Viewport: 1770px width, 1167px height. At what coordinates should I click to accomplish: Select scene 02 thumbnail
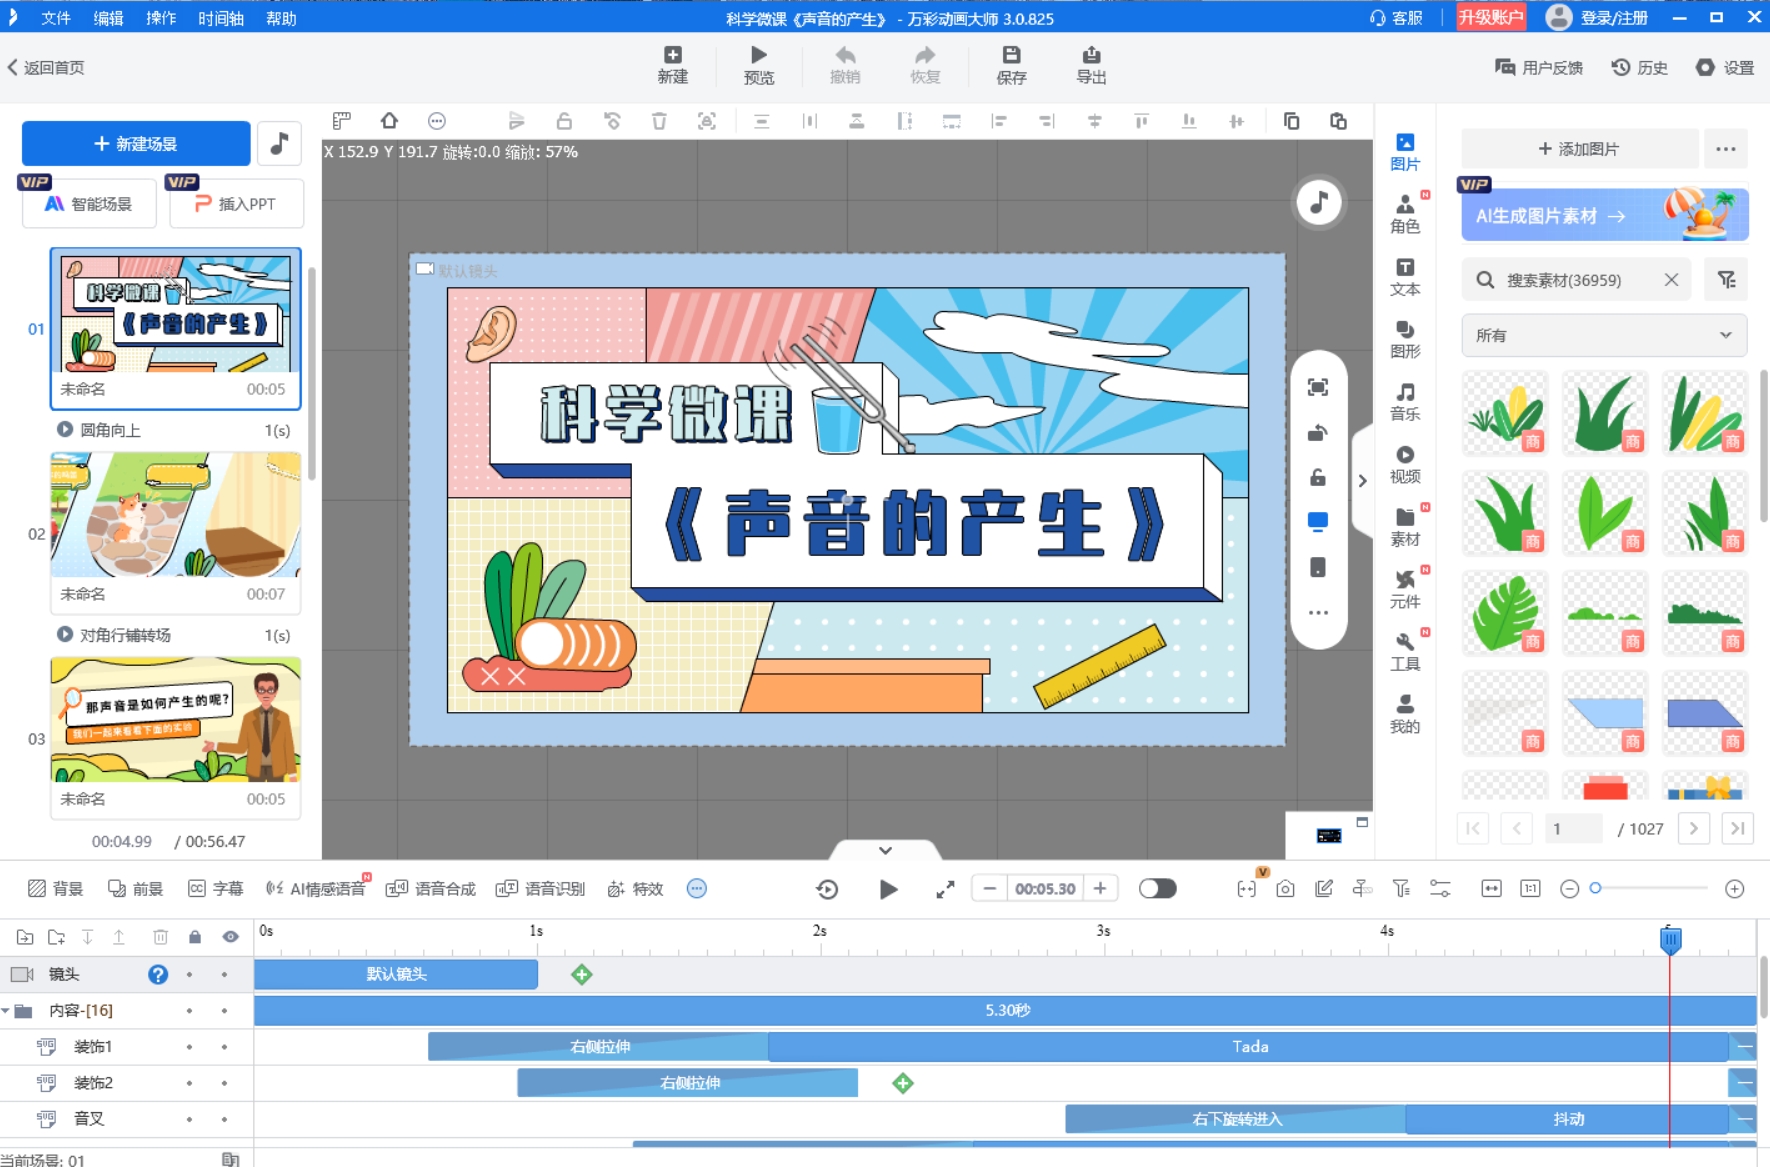tap(176, 515)
